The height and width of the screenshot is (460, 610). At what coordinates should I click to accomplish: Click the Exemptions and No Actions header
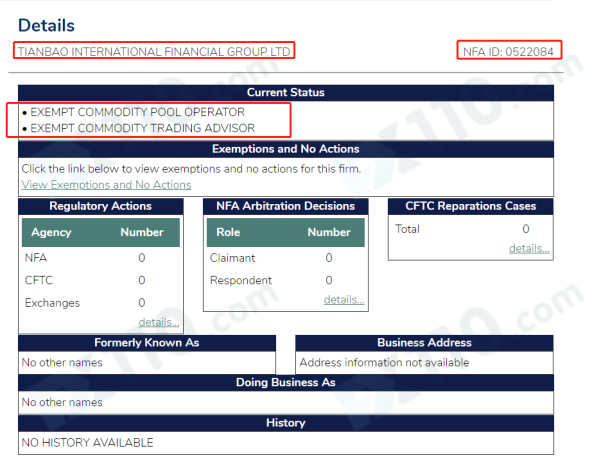[x=286, y=149]
